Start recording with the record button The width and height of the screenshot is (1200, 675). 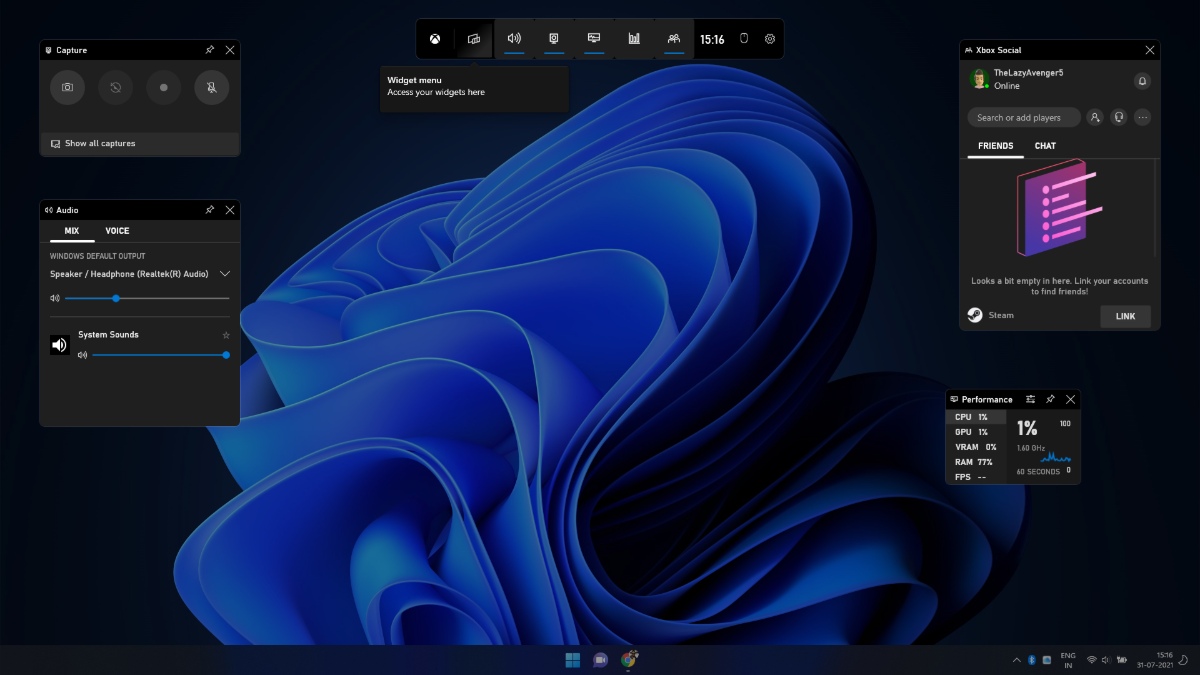(163, 88)
